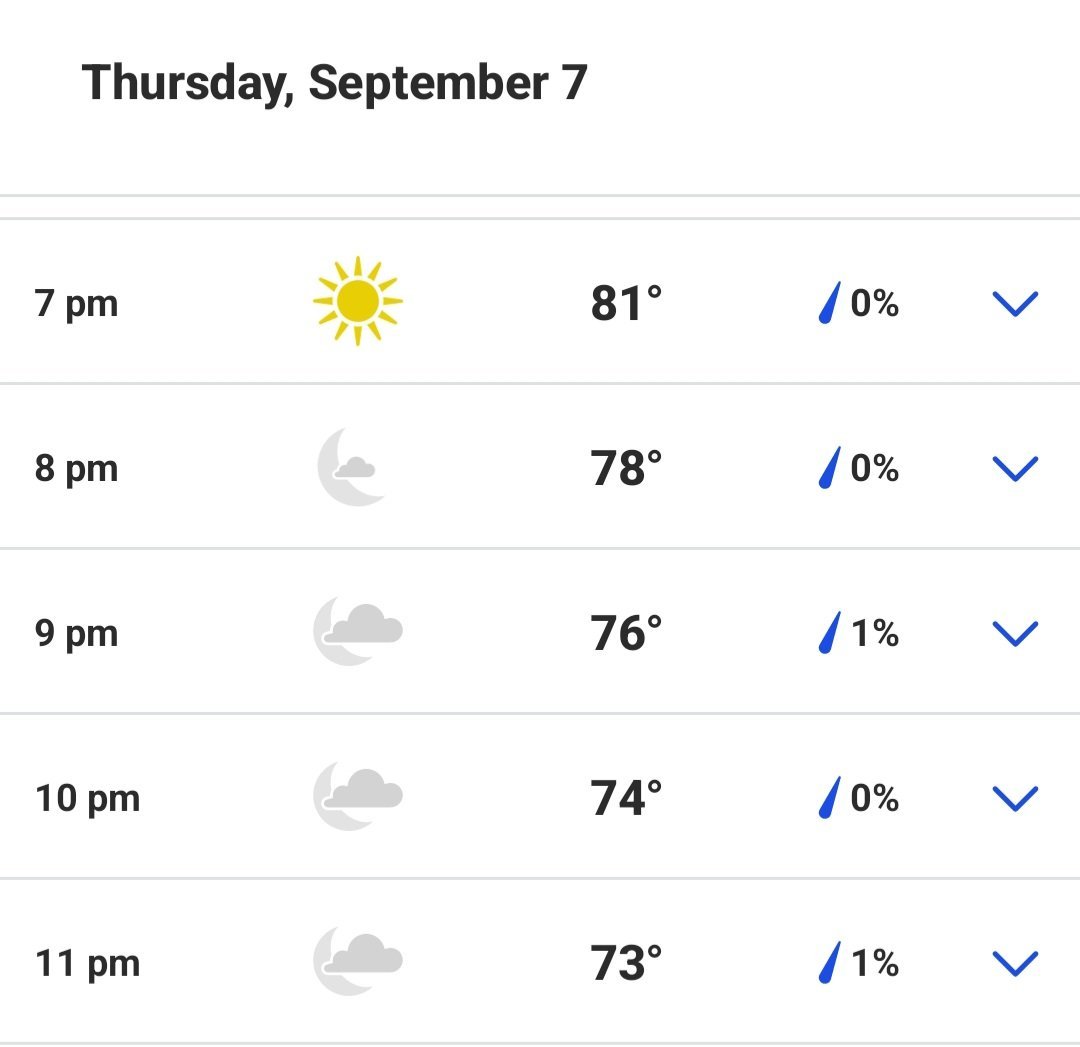Expand the 8 pm forecast details
1080x1047 pixels.
point(1014,468)
